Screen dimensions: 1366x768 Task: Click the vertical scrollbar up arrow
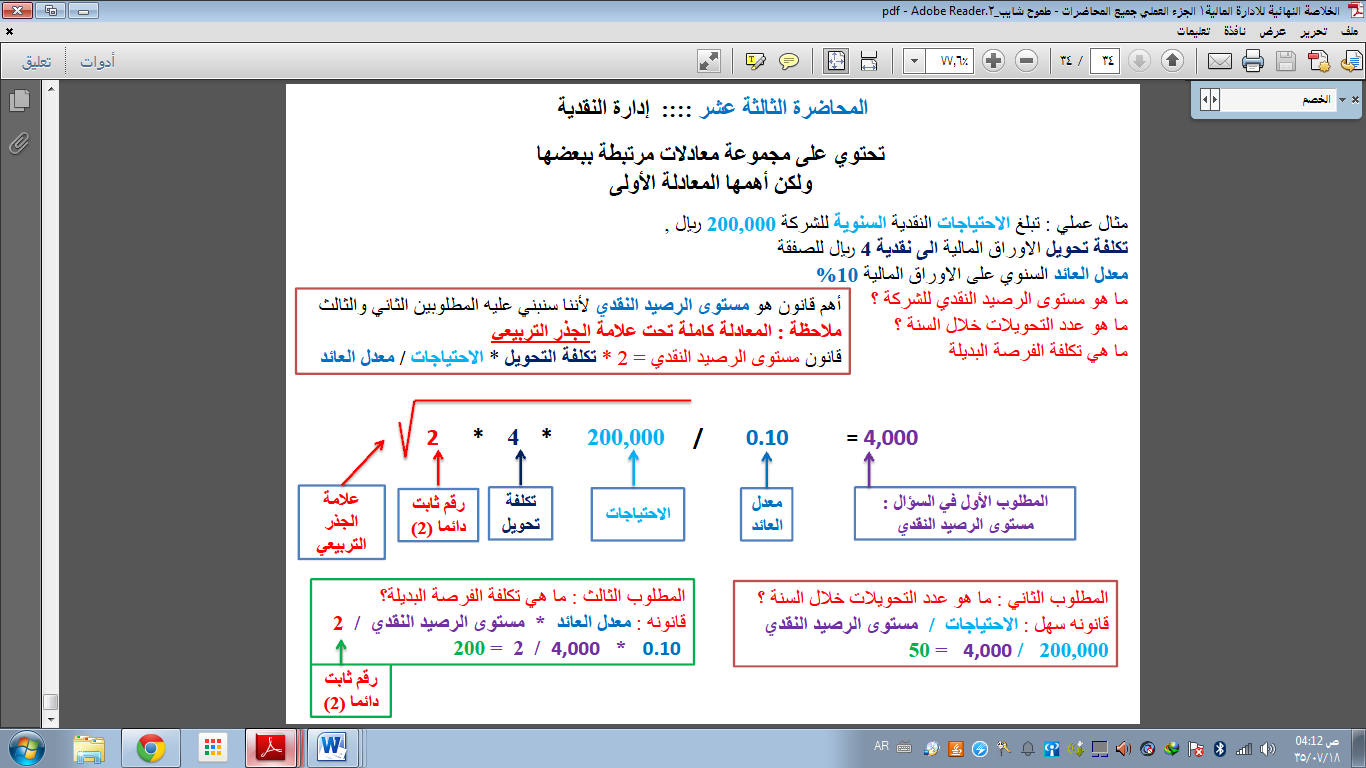pyautogui.click(x=49, y=89)
